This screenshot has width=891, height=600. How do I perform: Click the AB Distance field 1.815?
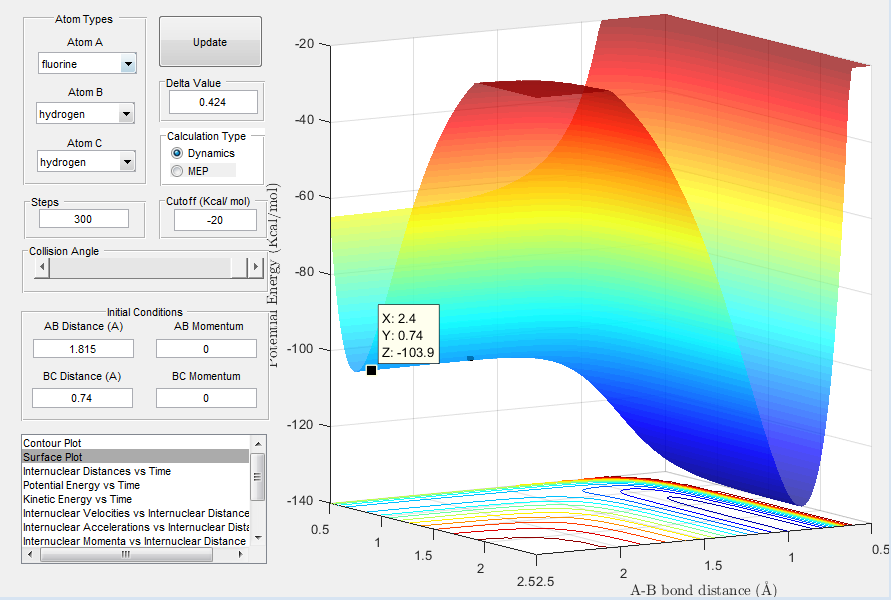(83, 349)
